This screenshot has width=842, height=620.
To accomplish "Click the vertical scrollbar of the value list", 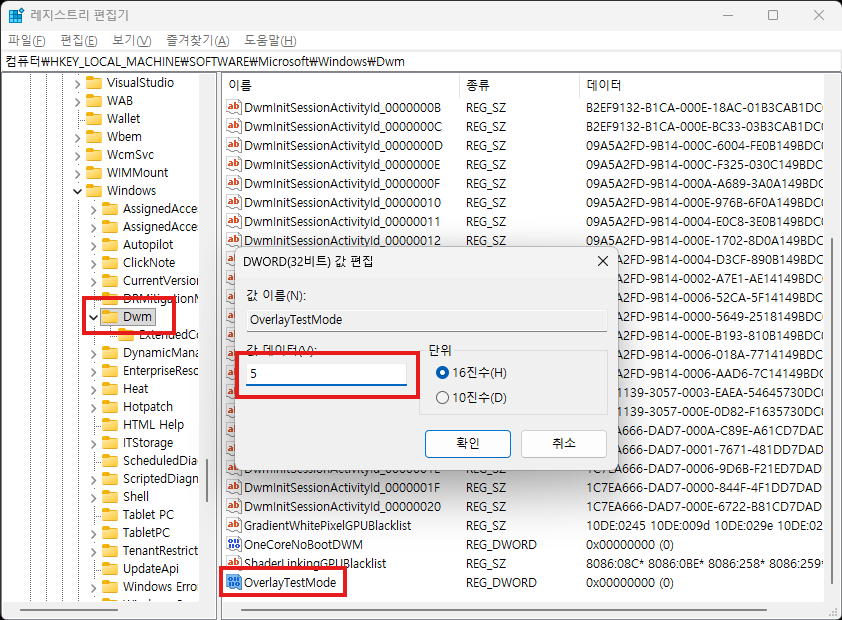I will [x=830, y=400].
